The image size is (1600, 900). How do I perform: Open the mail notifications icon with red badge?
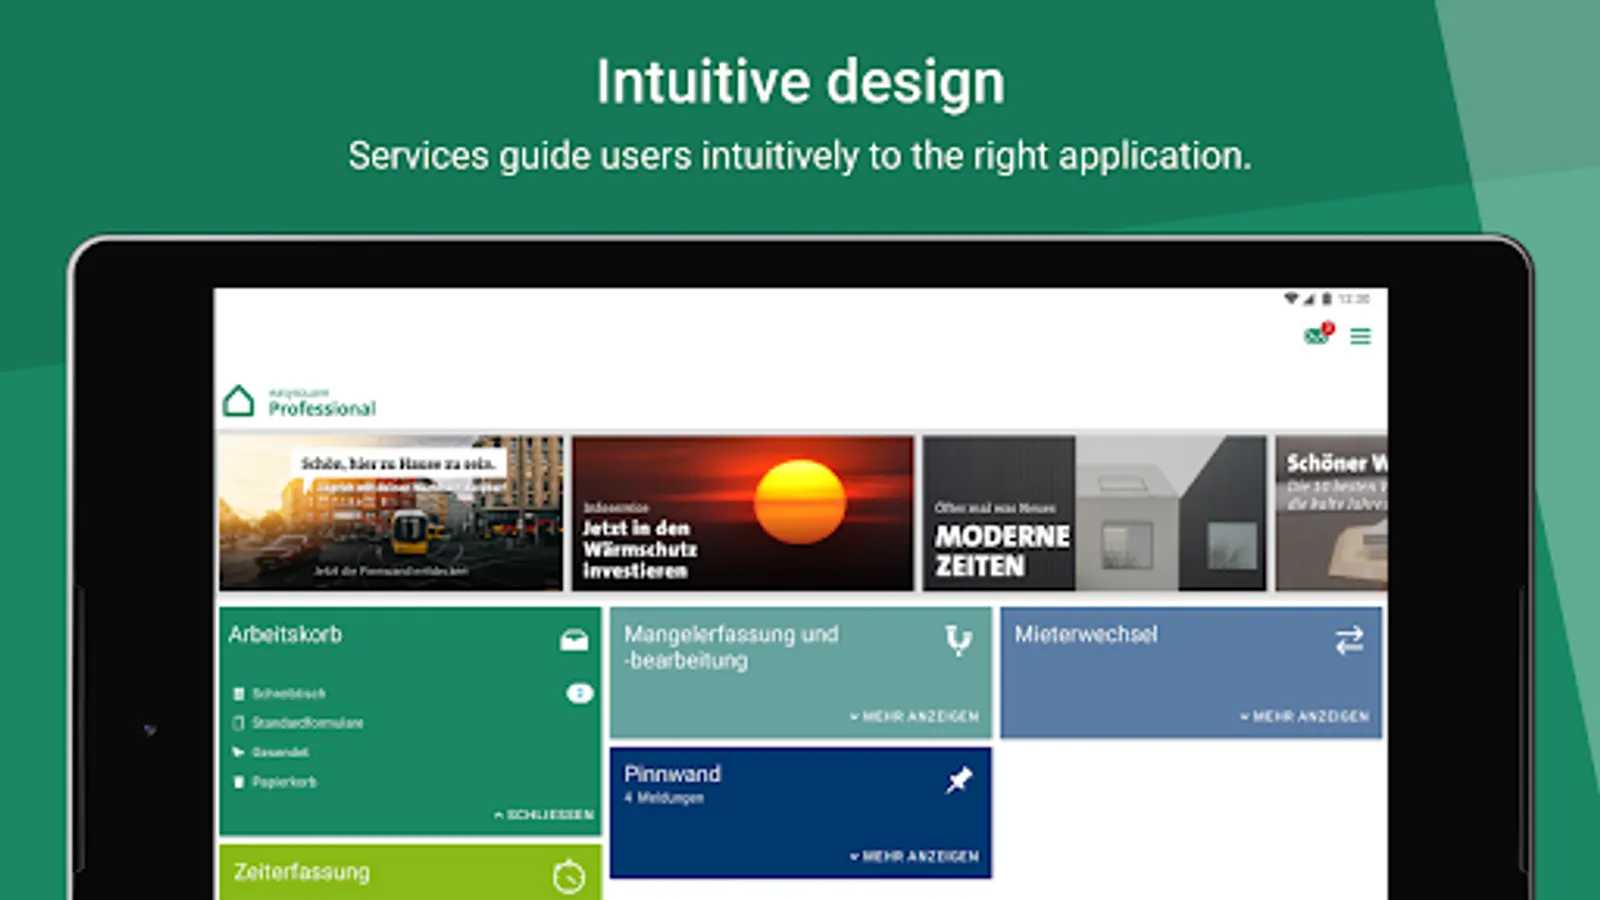click(x=1318, y=335)
